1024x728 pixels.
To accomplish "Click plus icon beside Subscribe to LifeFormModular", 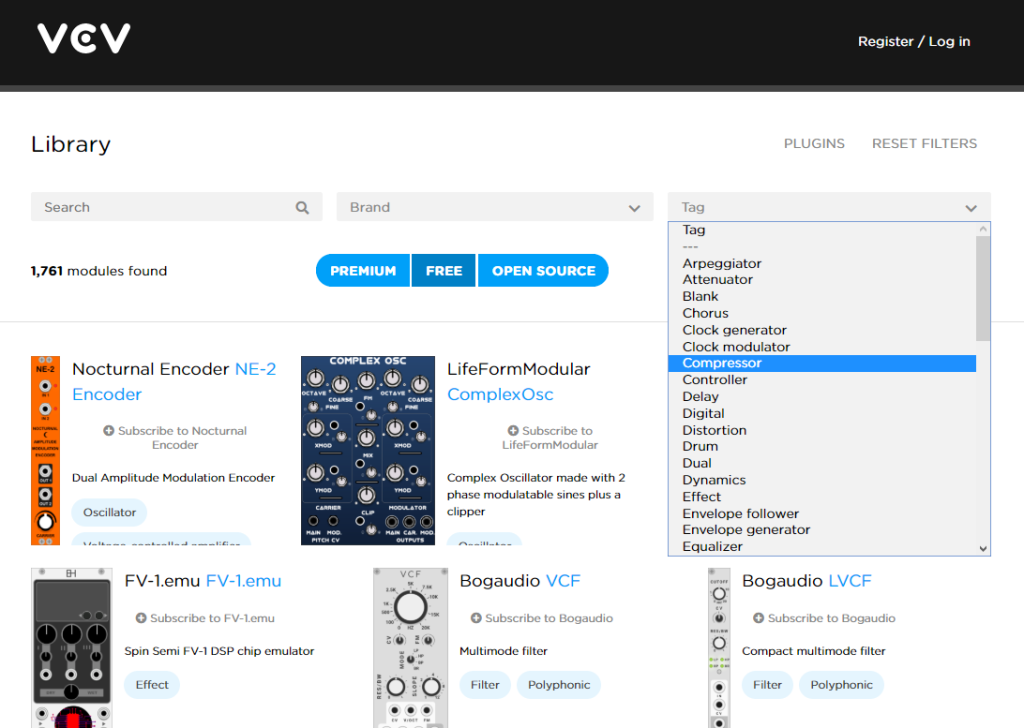I will coord(512,431).
